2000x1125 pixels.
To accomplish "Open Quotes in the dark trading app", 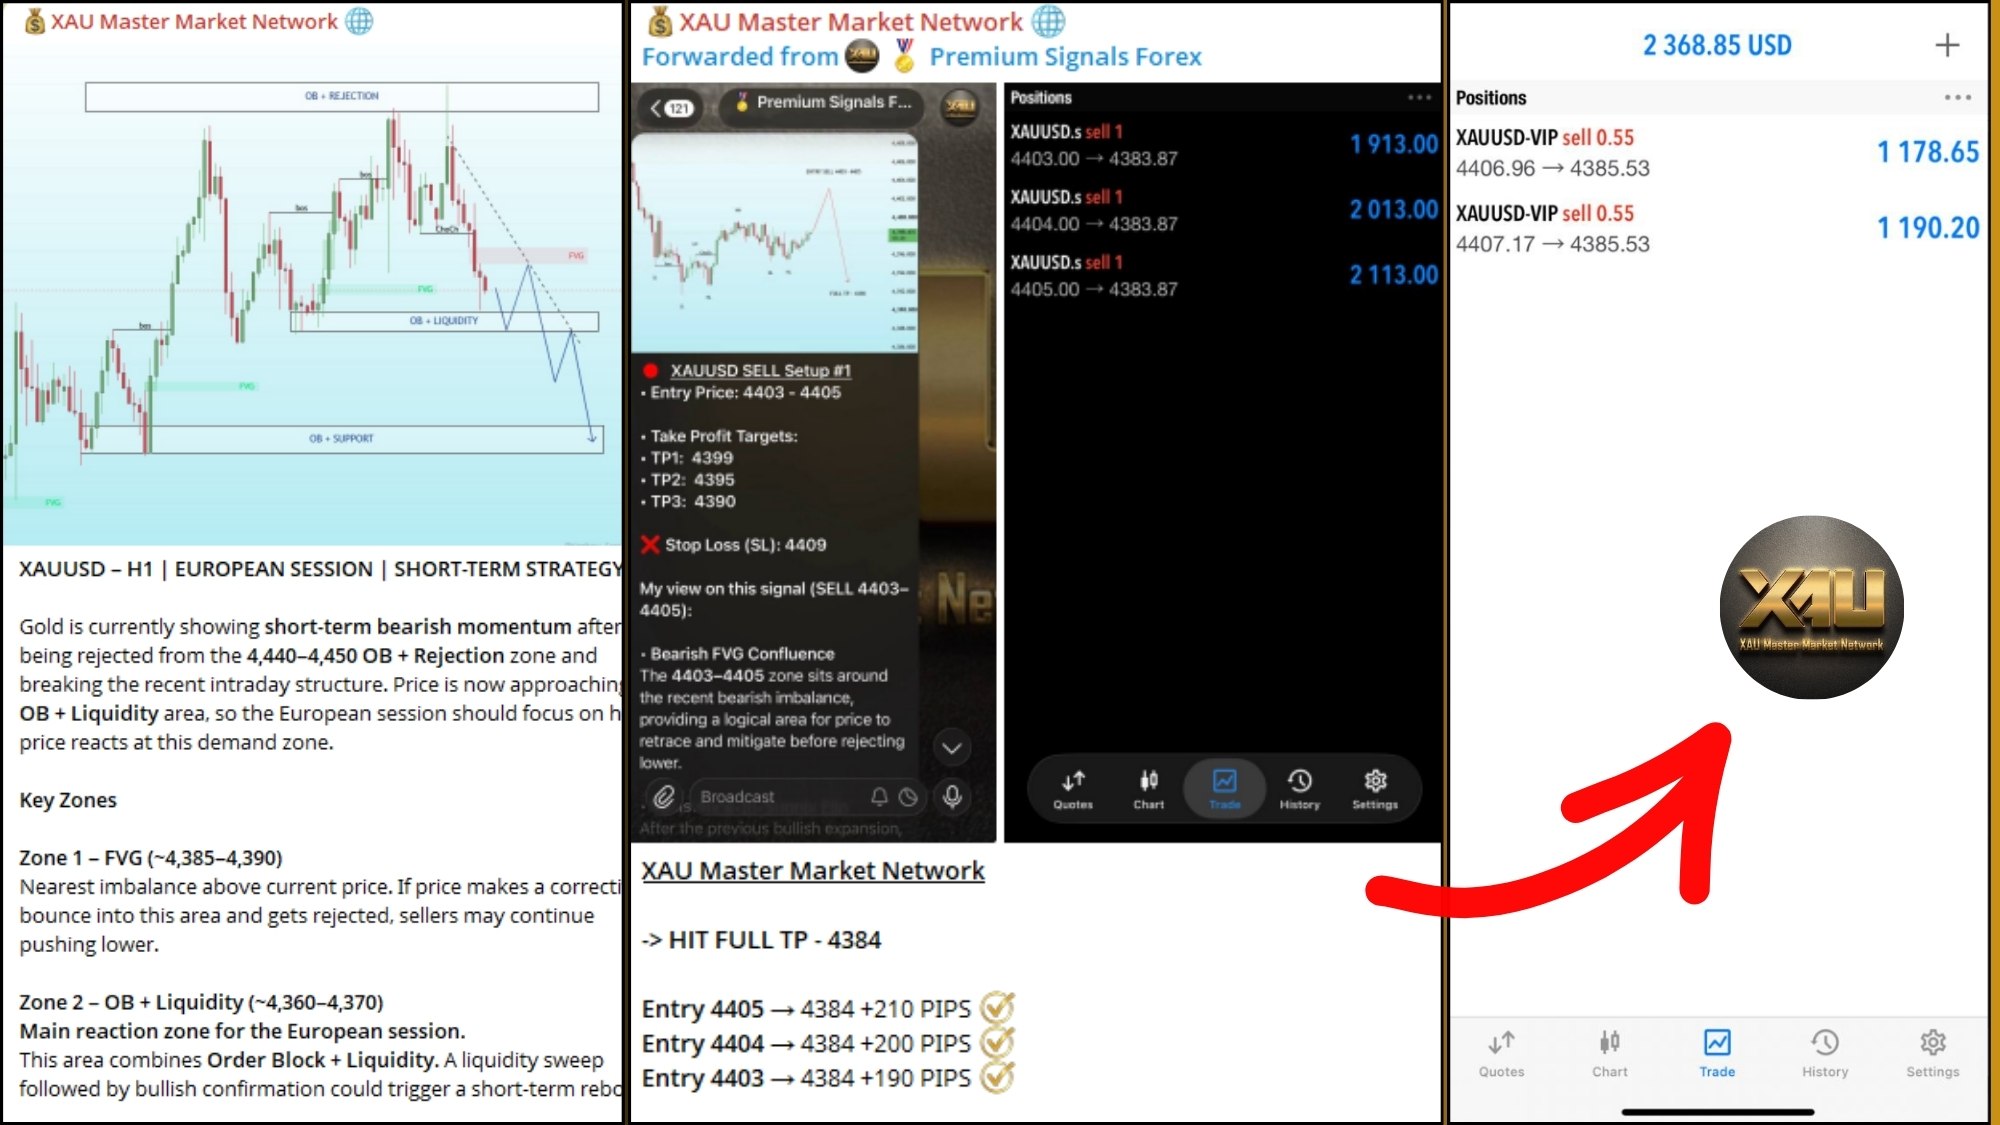I will 1073,789.
